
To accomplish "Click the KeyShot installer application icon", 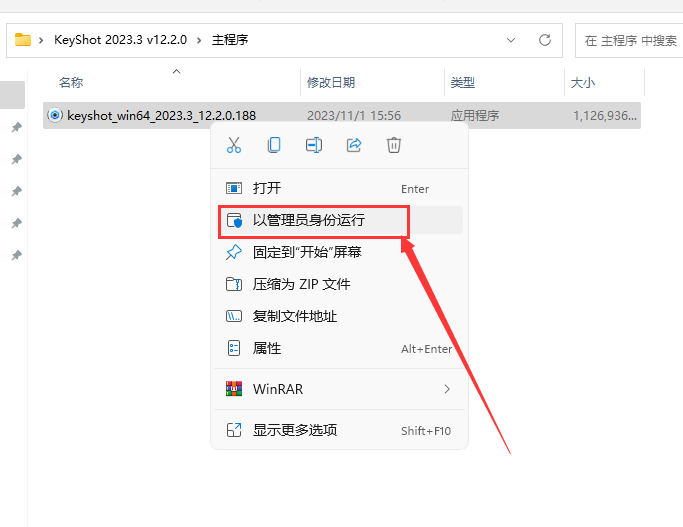I will point(55,115).
